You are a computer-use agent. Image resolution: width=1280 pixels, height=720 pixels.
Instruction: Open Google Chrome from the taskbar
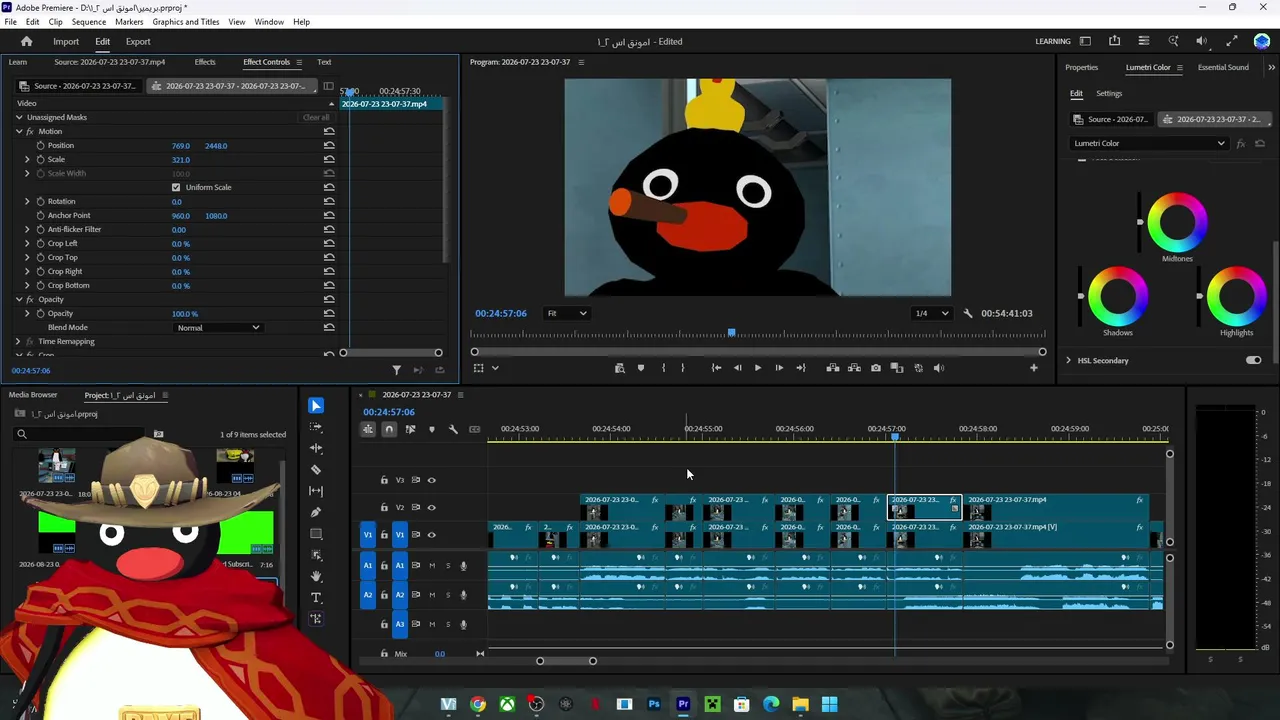click(x=478, y=704)
